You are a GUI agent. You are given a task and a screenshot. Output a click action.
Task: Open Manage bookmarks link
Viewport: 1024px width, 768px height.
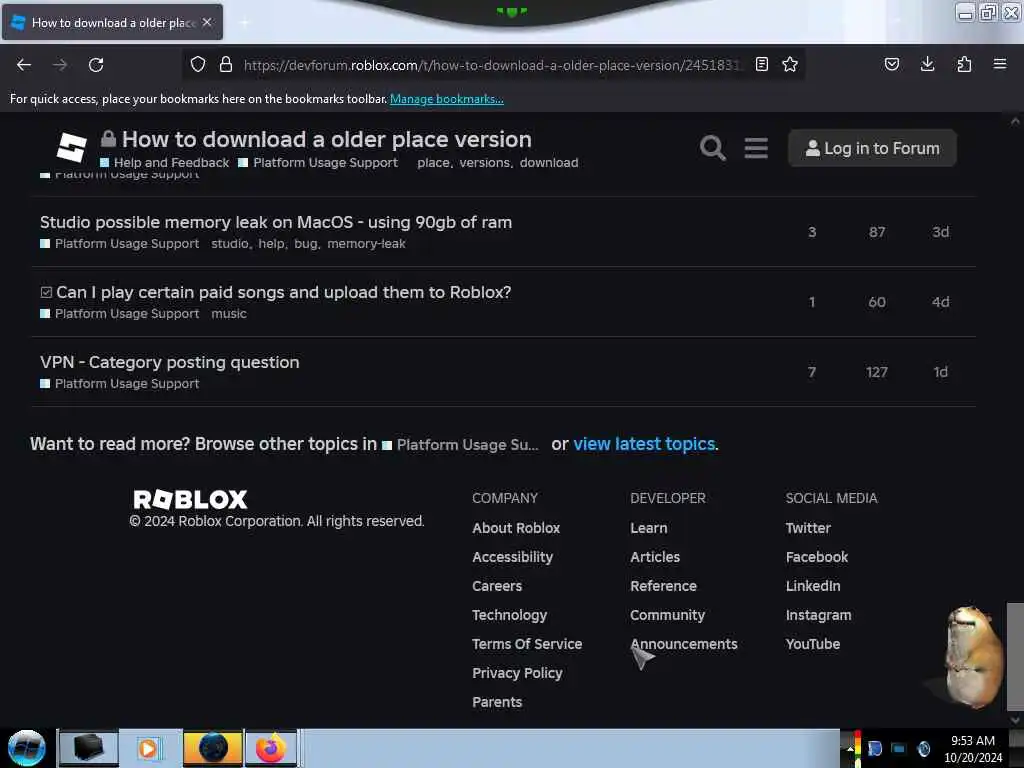(x=447, y=99)
